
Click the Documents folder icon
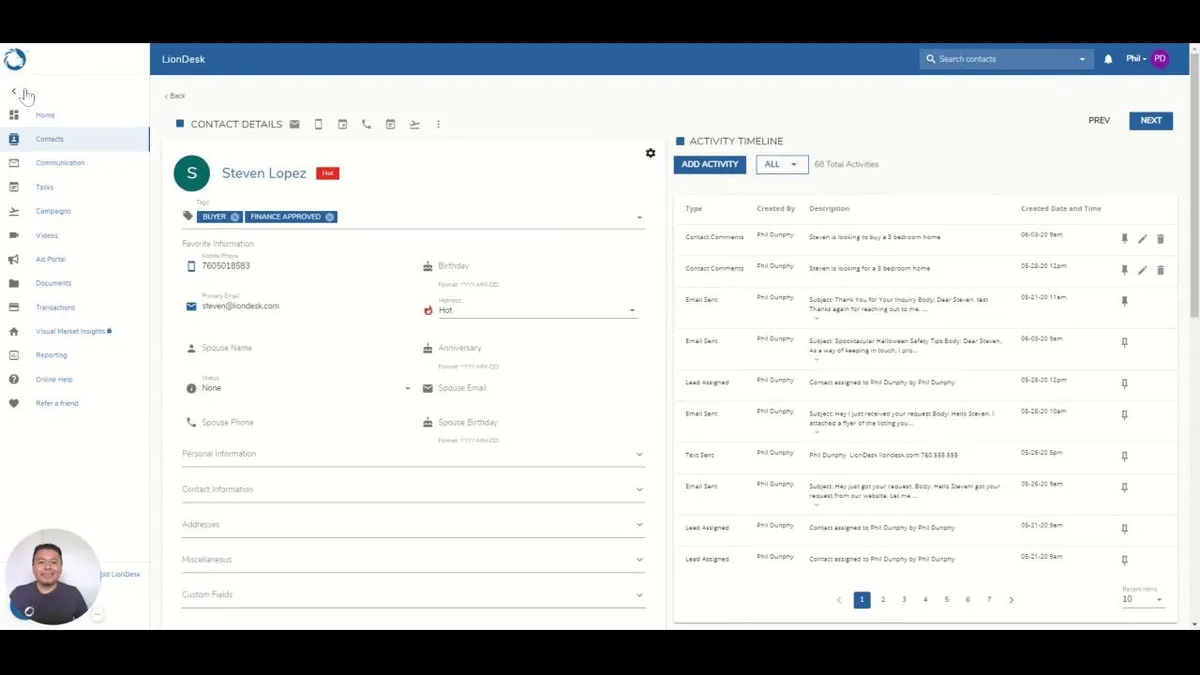(14, 283)
